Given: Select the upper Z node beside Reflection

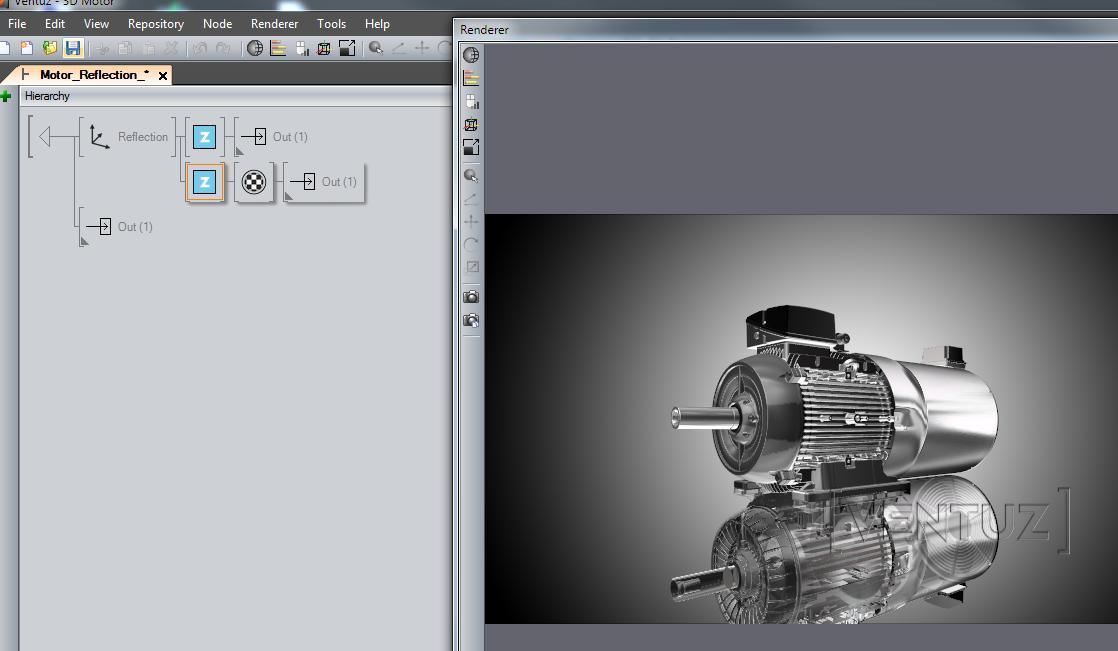Looking at the screenshot, I should click(204, 137).
